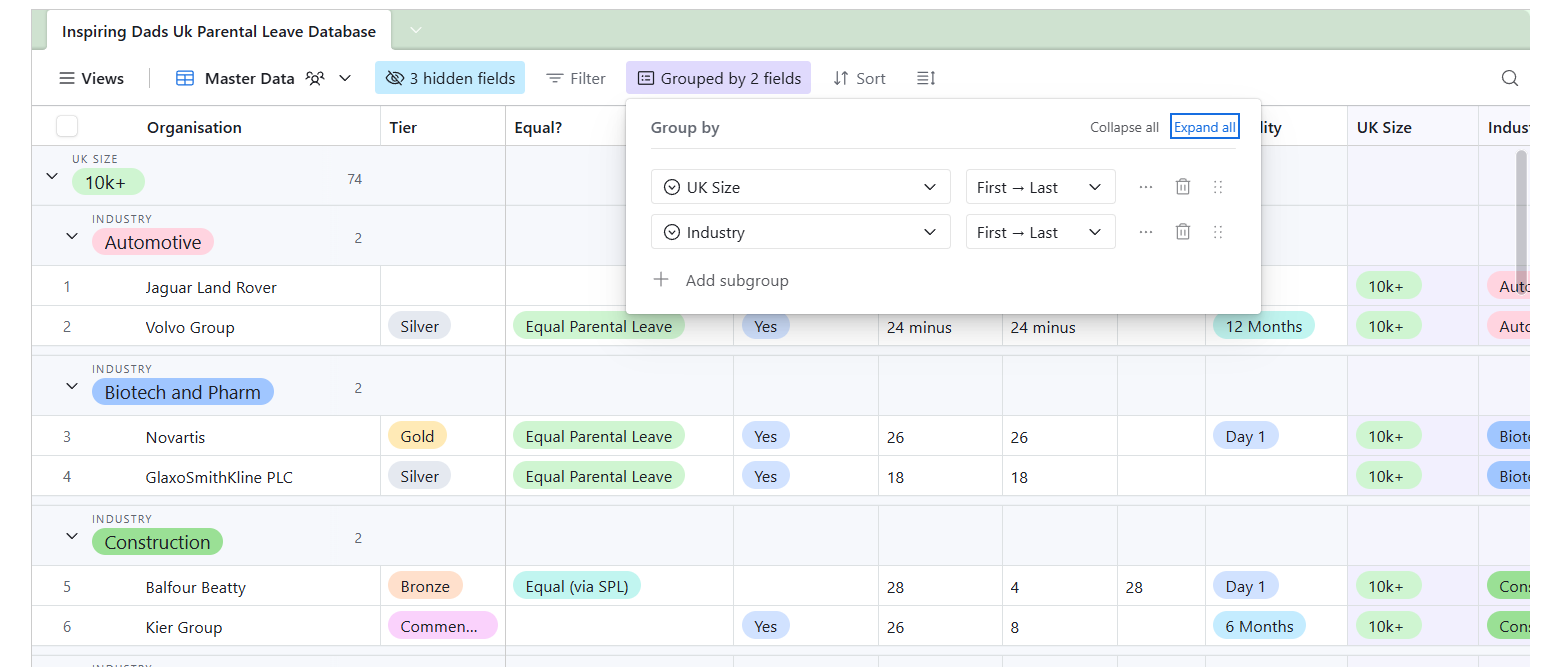Toggle the select-all rows checkbox

point(67,126)
